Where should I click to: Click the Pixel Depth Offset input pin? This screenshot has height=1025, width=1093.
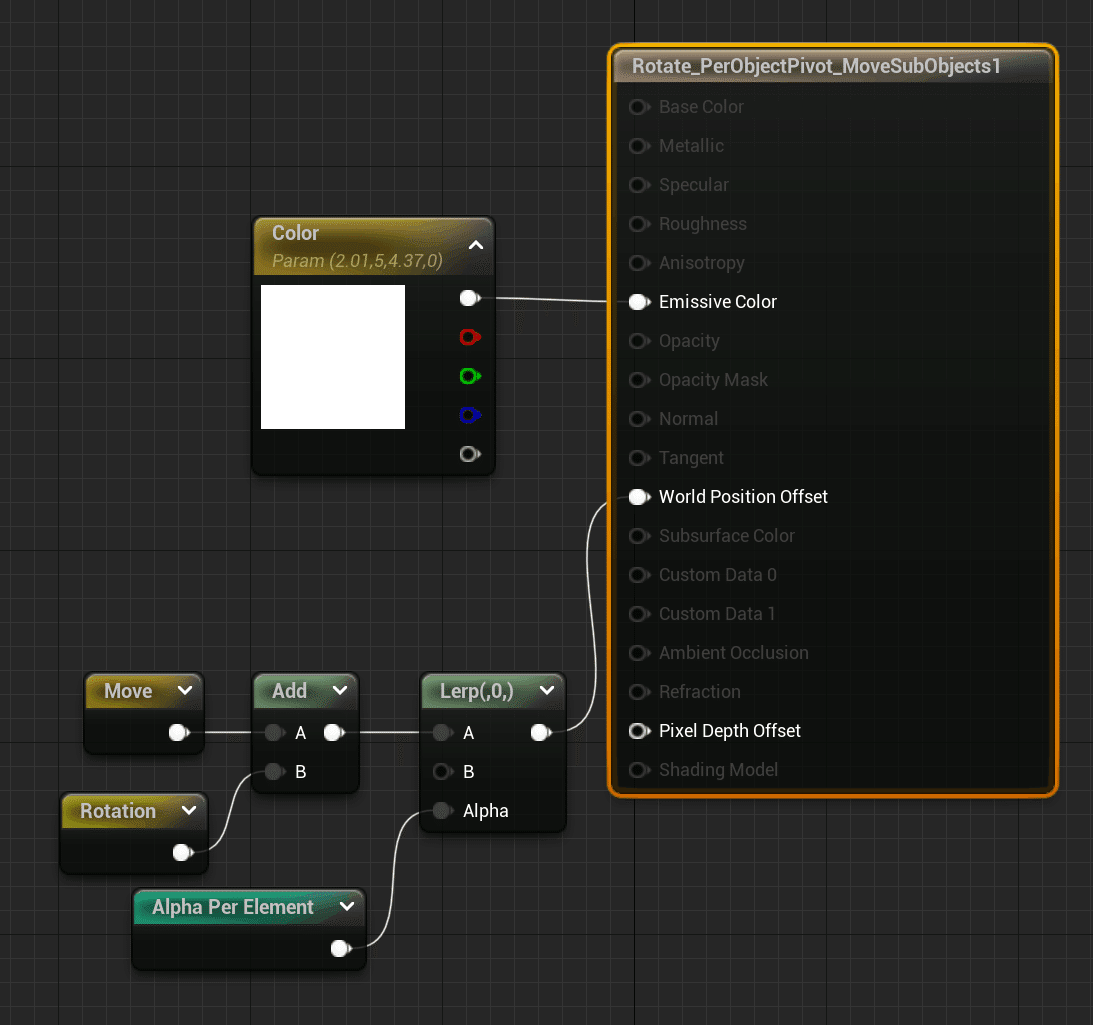pos(639,731)
